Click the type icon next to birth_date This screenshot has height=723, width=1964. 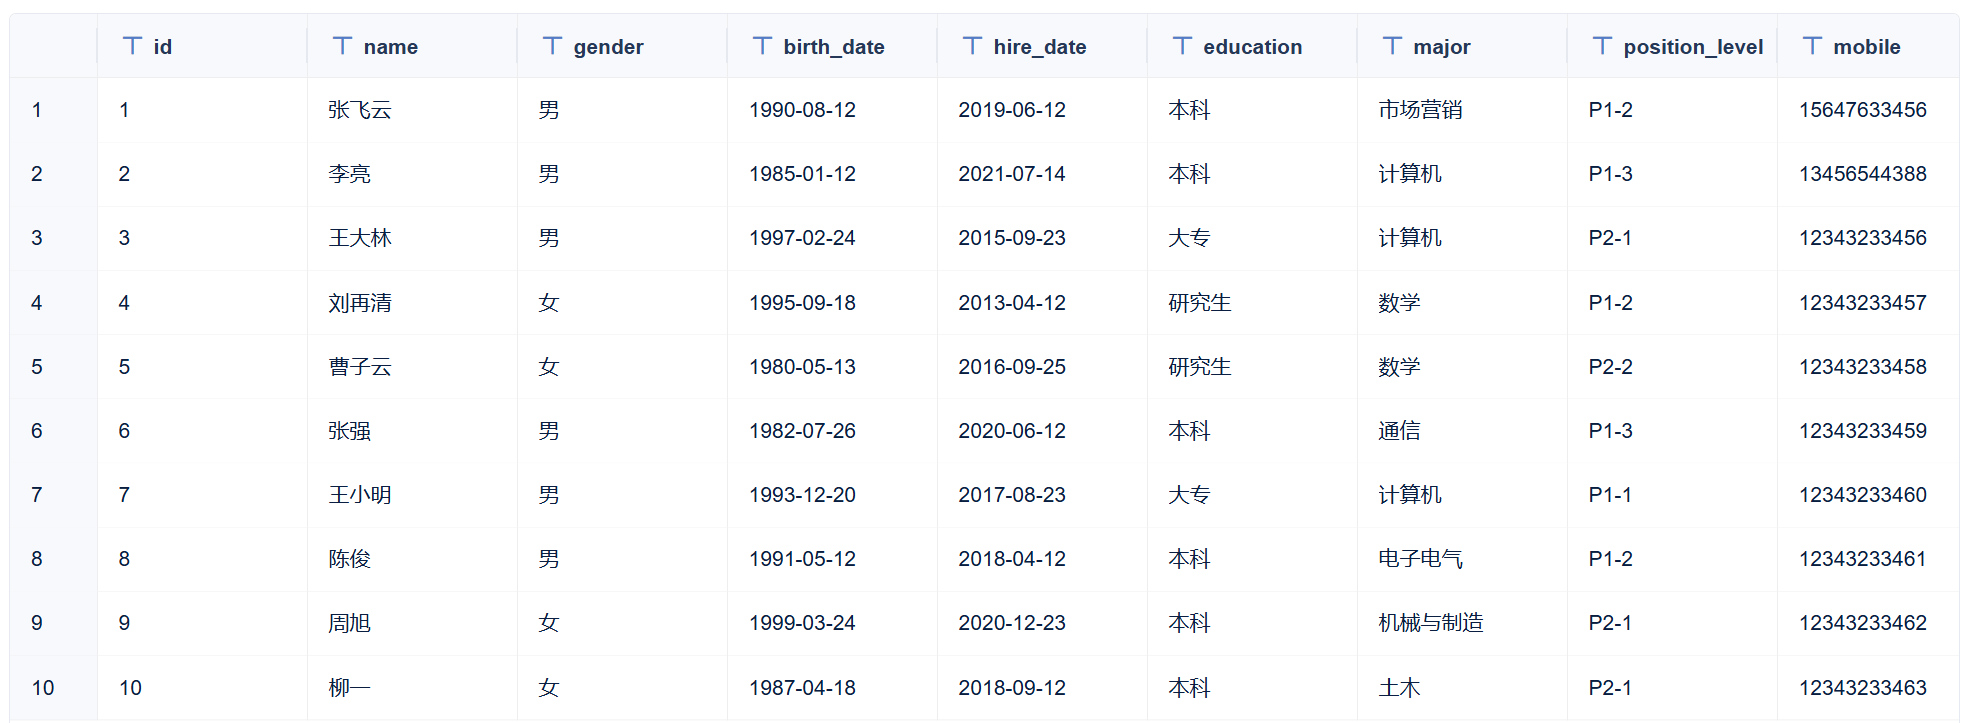tap(762, 46)
